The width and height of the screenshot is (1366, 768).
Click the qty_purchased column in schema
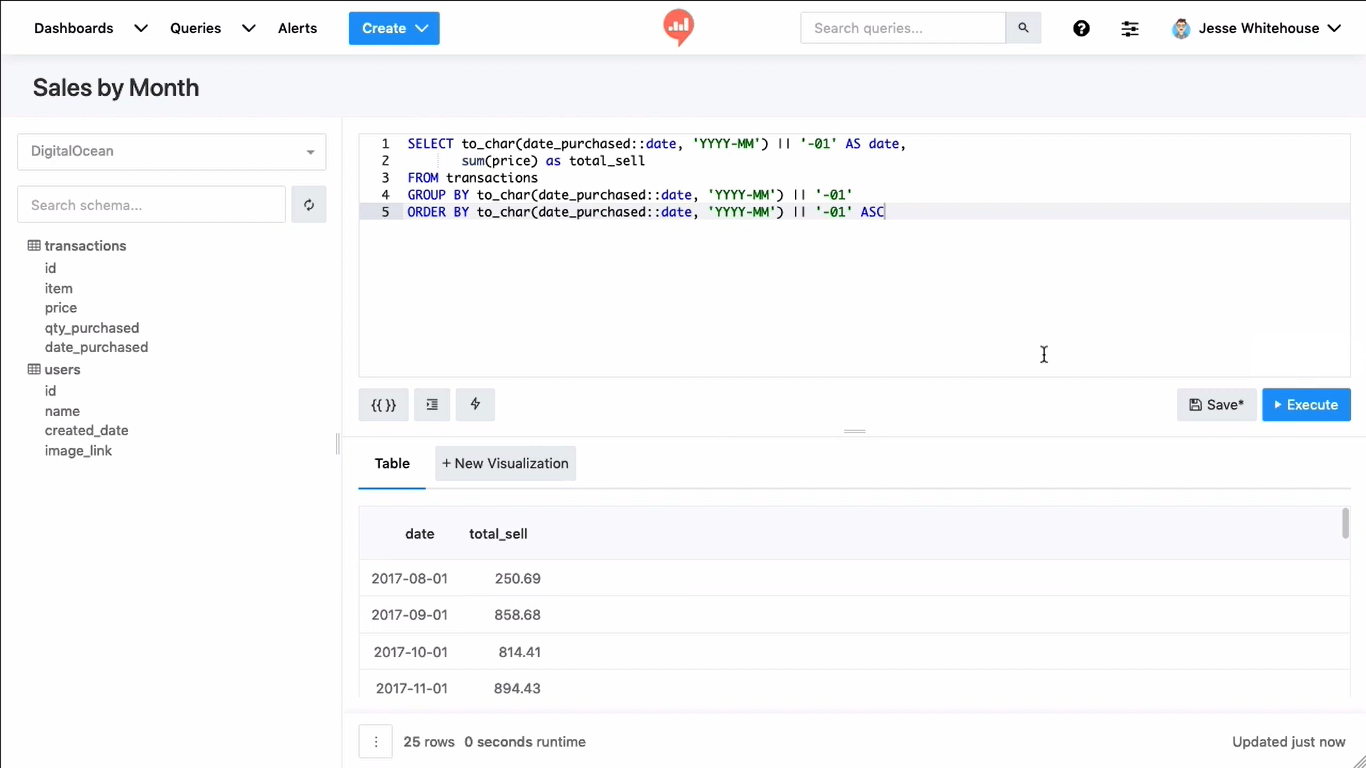(x=92, y=328)
